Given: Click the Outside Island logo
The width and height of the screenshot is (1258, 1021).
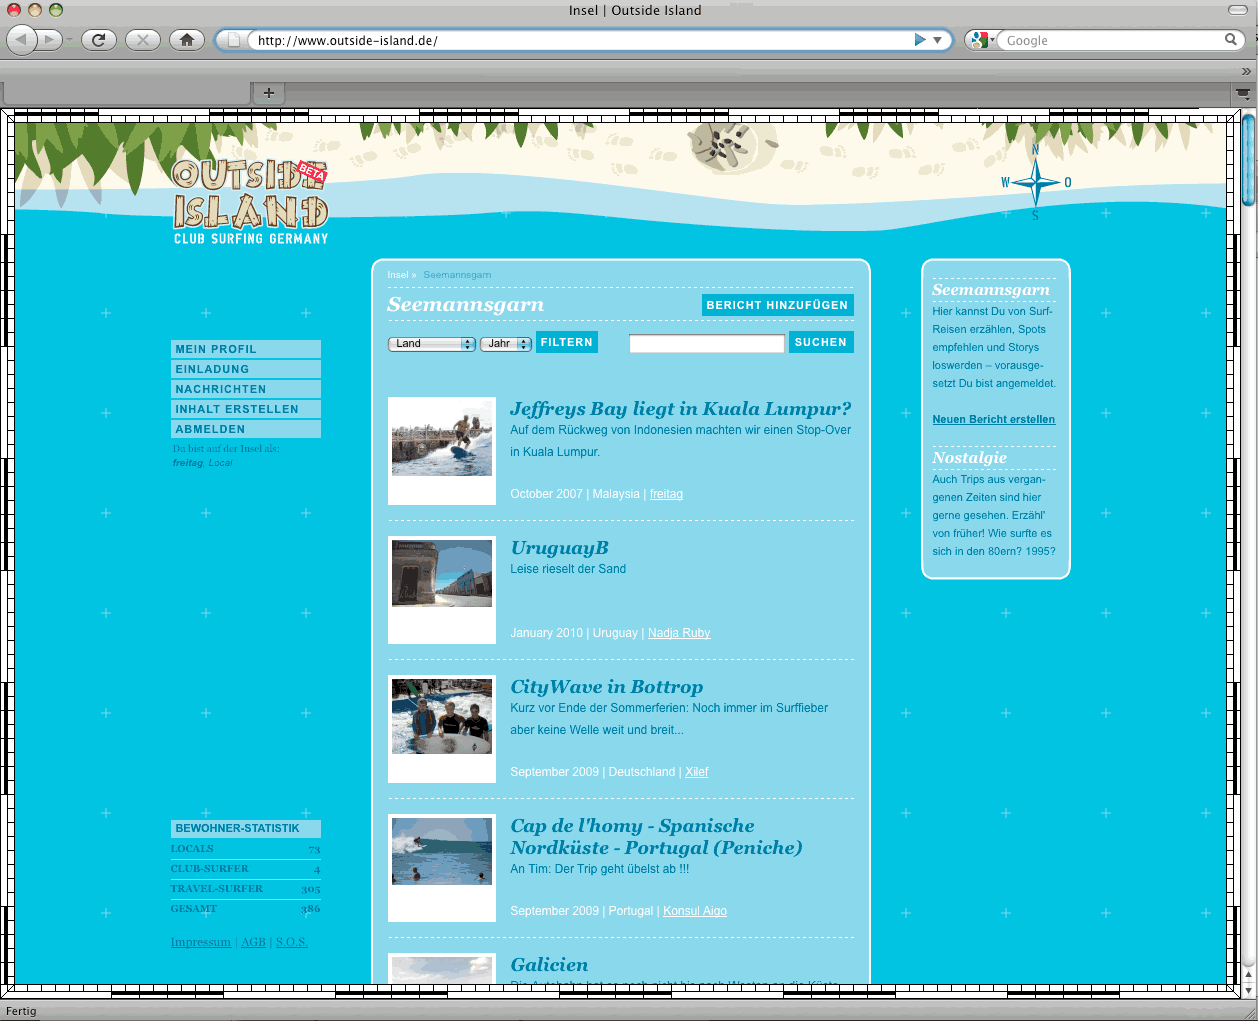Looking at the screenshot, I should [250, 202].
